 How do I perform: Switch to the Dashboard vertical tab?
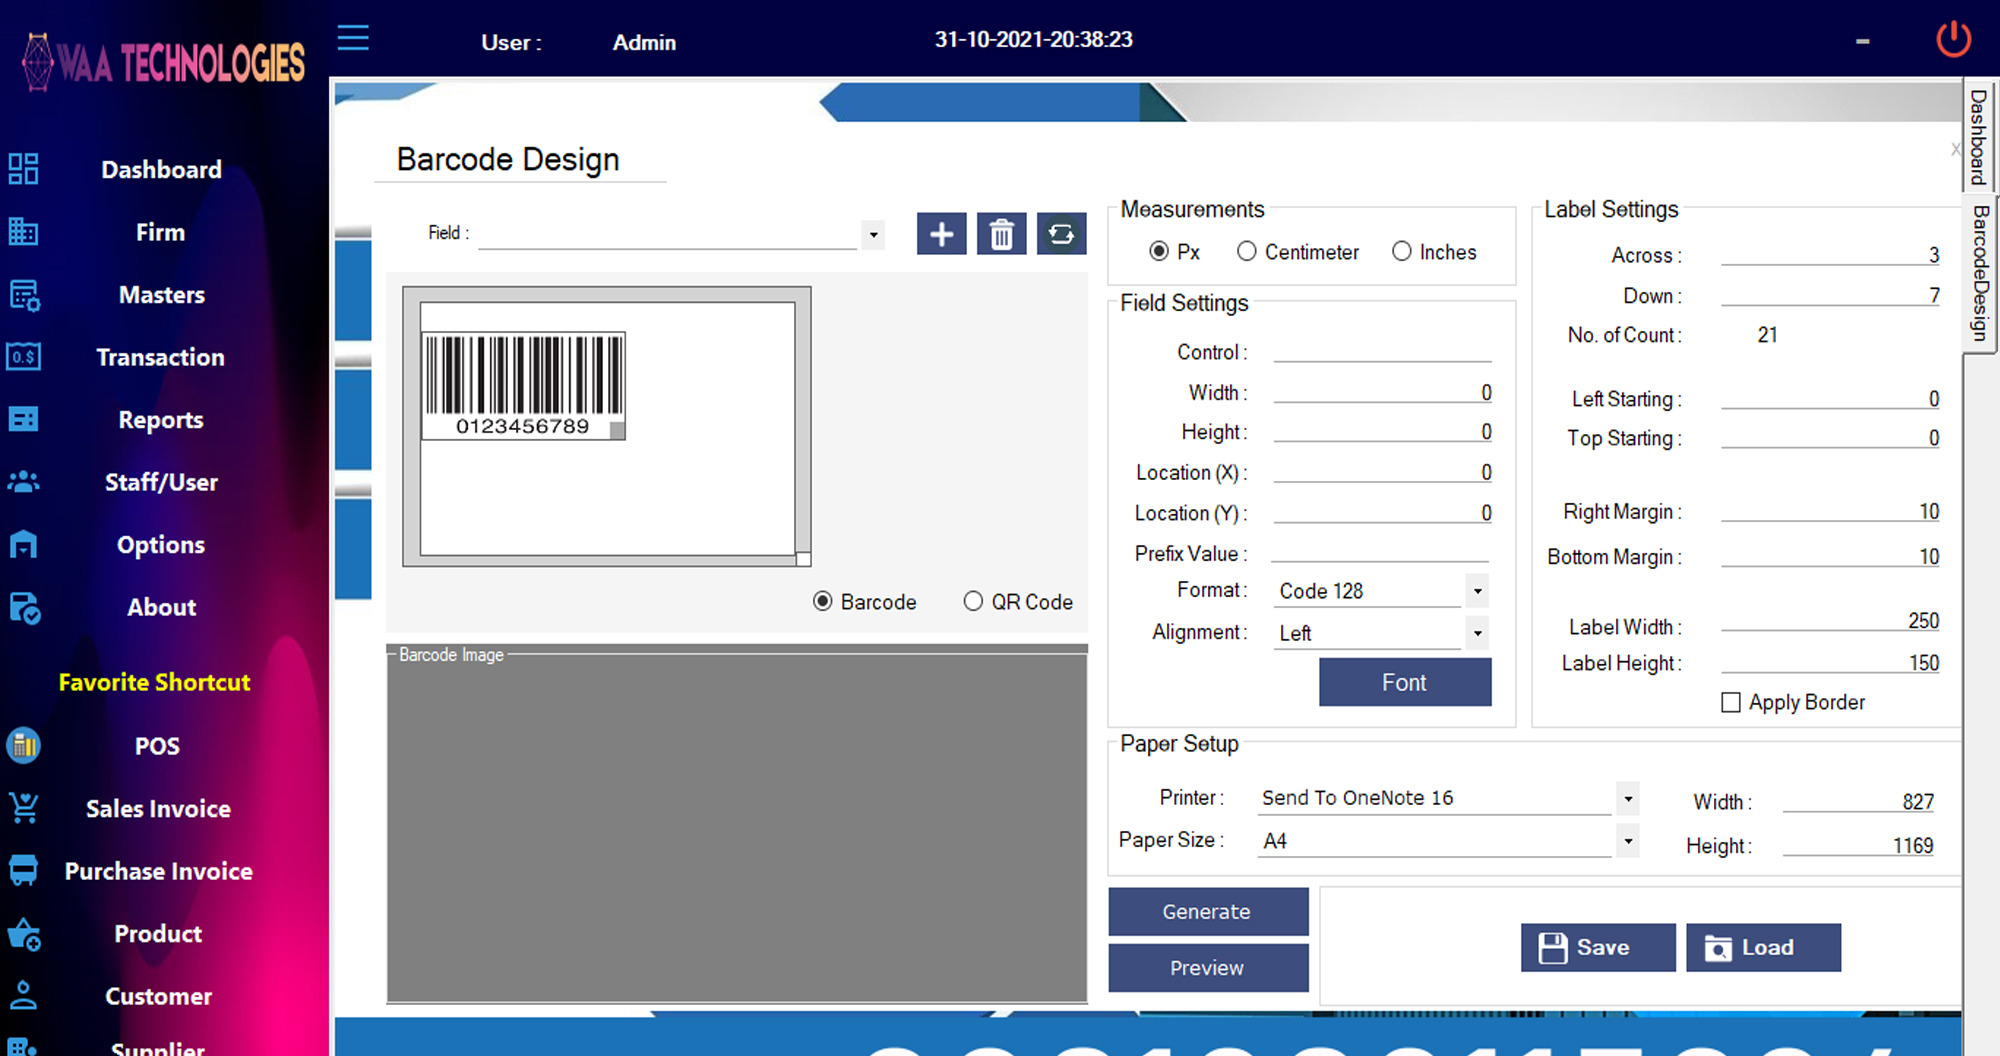click(x=1978, y=137)
